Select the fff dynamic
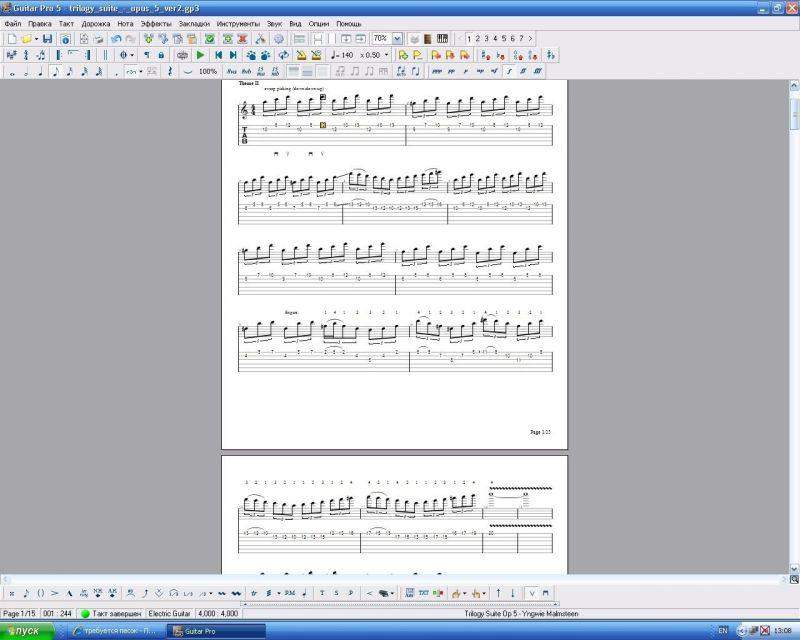800x640 pixels. click(537, 72)
